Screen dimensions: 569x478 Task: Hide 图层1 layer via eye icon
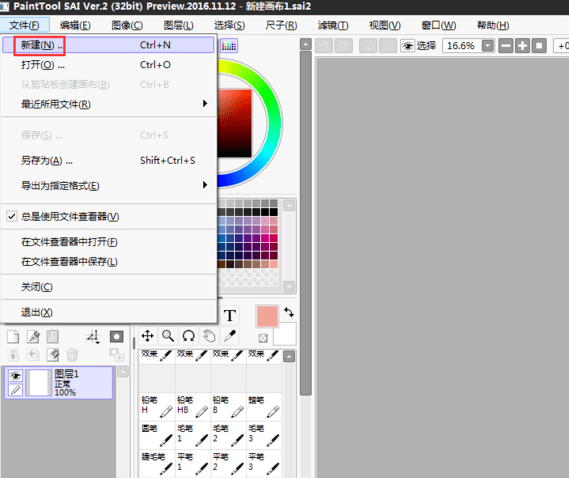pyautogui.click(x=15, y=375)
